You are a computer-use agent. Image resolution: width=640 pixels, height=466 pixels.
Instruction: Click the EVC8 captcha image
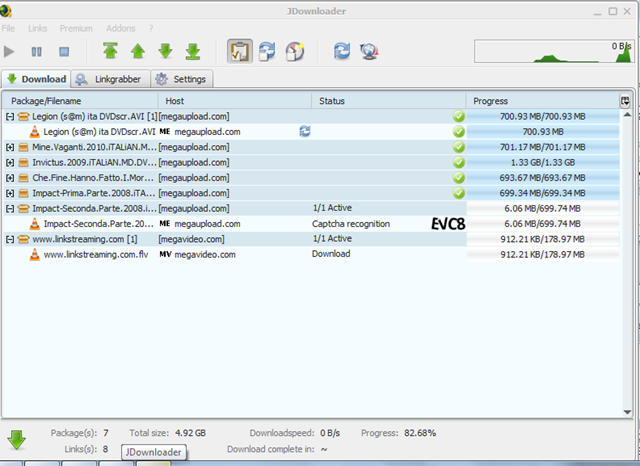(448, 224)
